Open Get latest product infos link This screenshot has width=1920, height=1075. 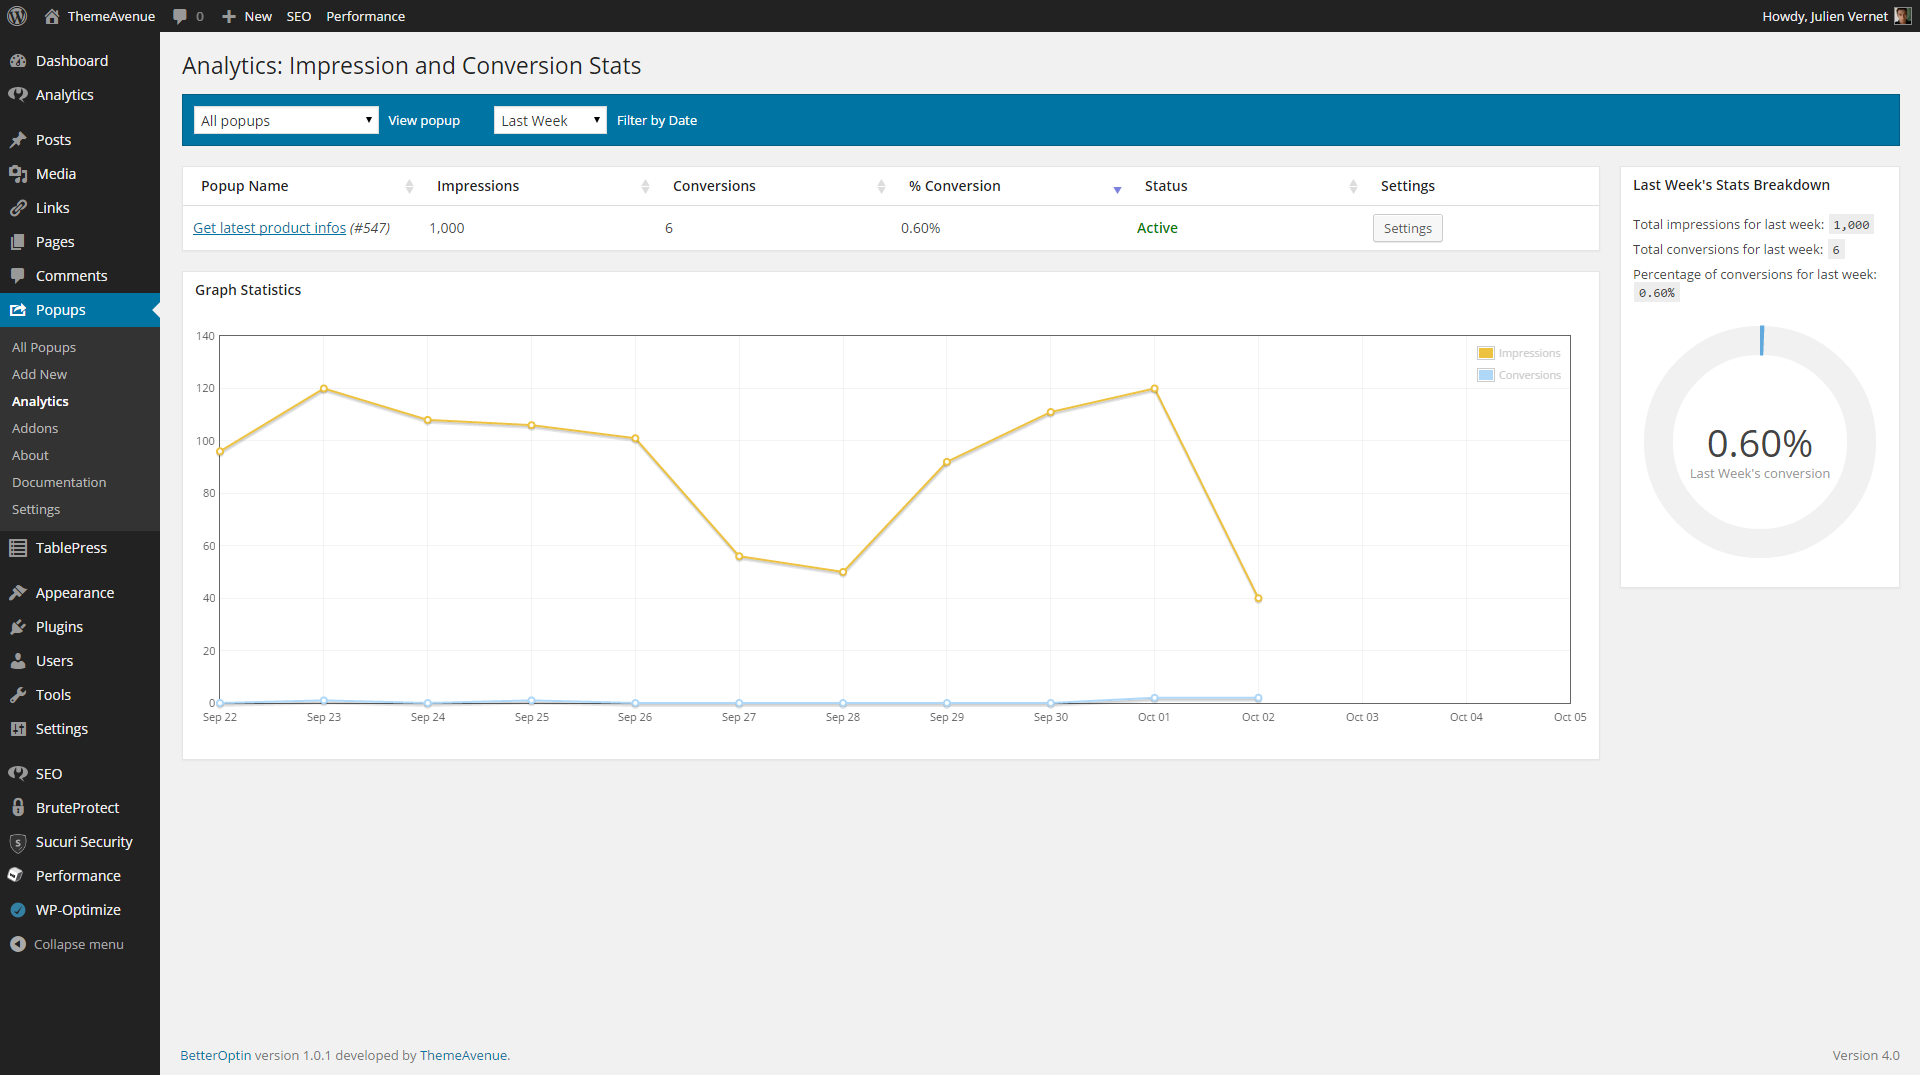coord(269,228)
